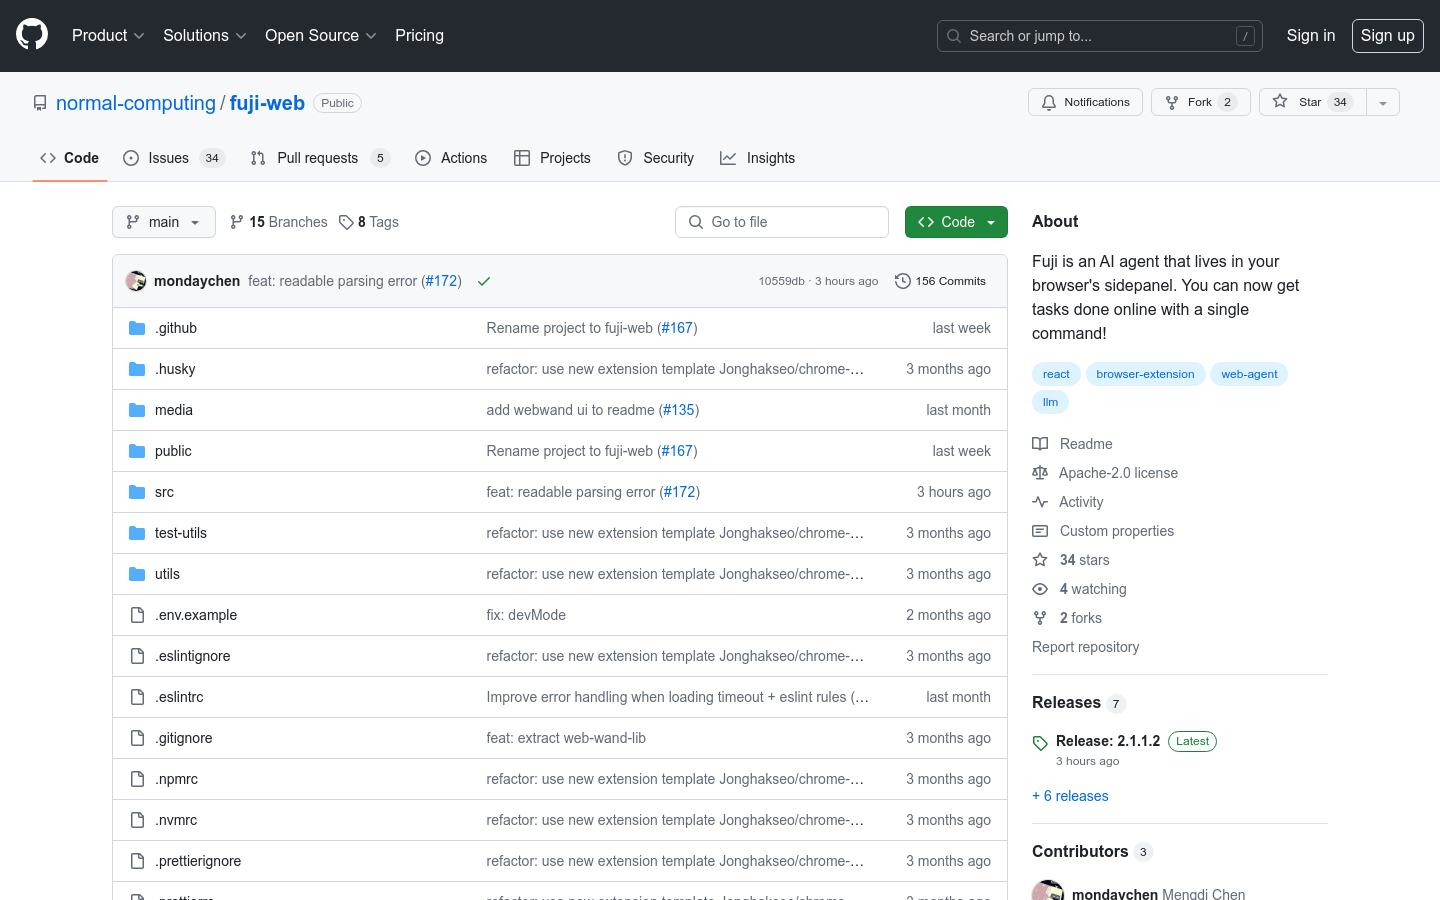Click the .husky folder icon
Image resolution: width=1440 pixels, height=900 pixels.
(x=137, y=369)
